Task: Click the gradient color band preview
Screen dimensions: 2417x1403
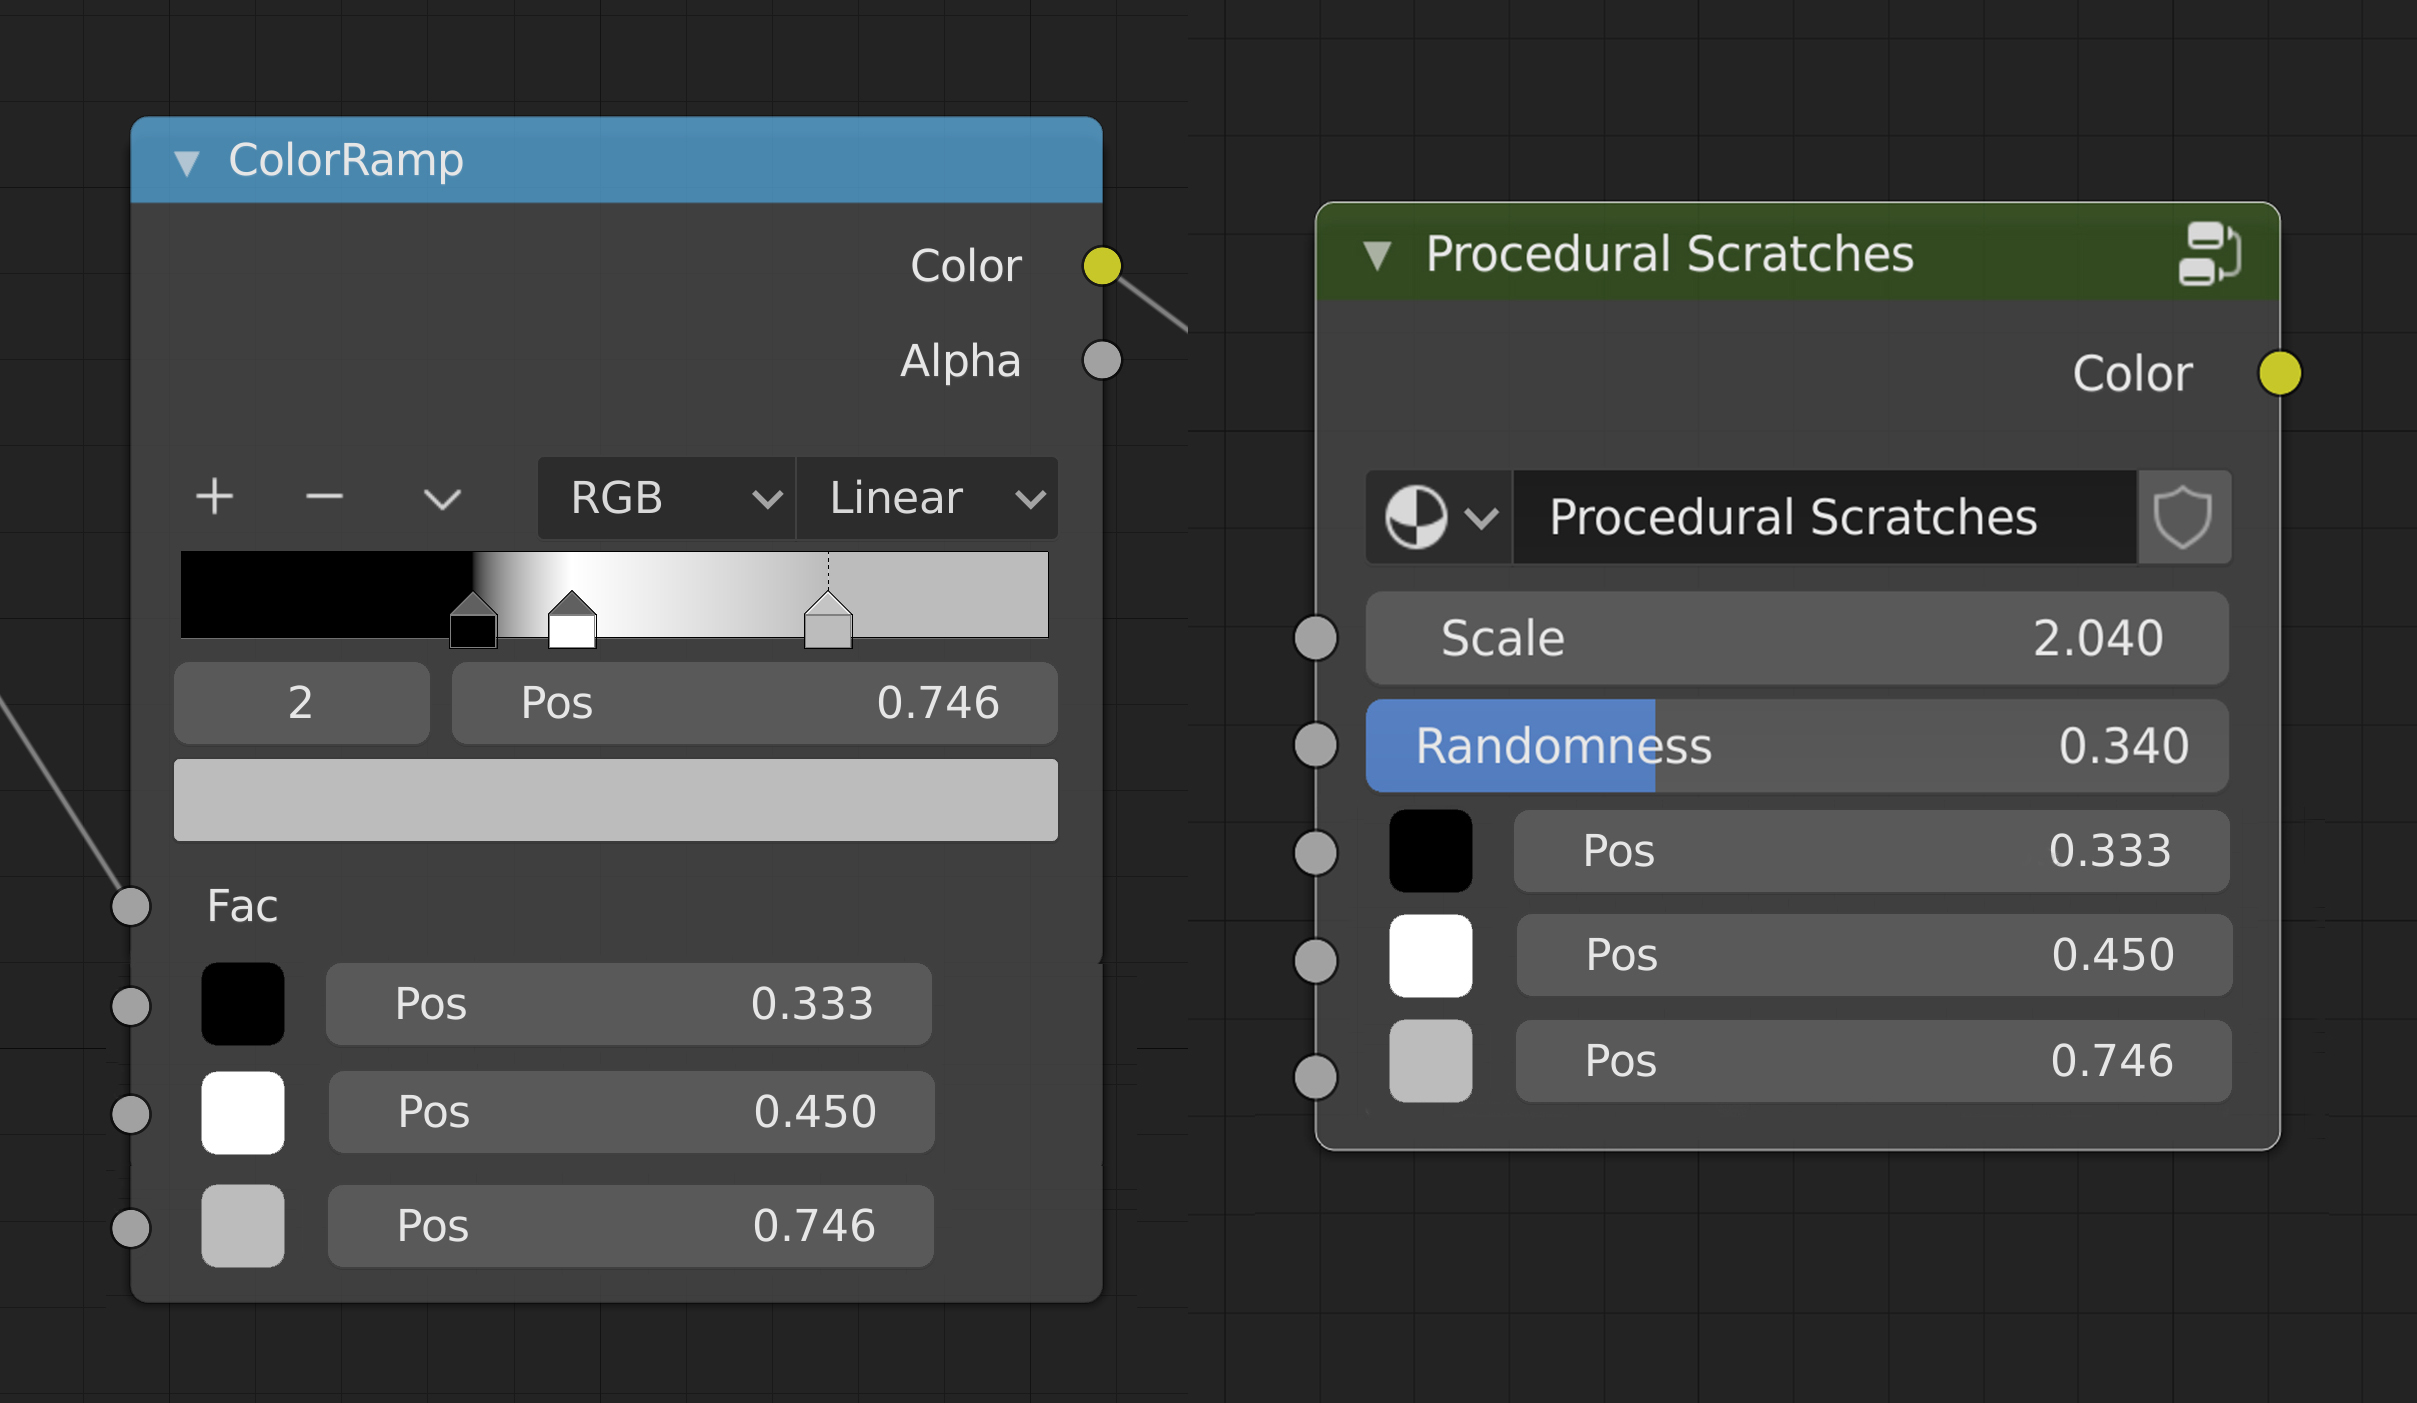Action: pos(614,594)
